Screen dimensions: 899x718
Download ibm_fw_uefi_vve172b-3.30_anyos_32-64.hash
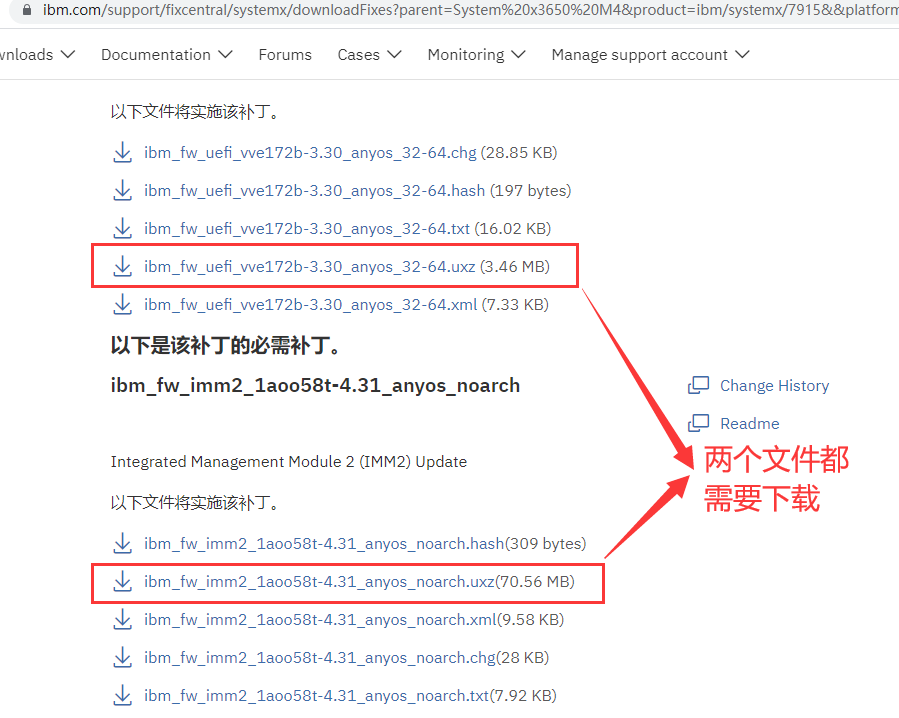coord(314,190)
